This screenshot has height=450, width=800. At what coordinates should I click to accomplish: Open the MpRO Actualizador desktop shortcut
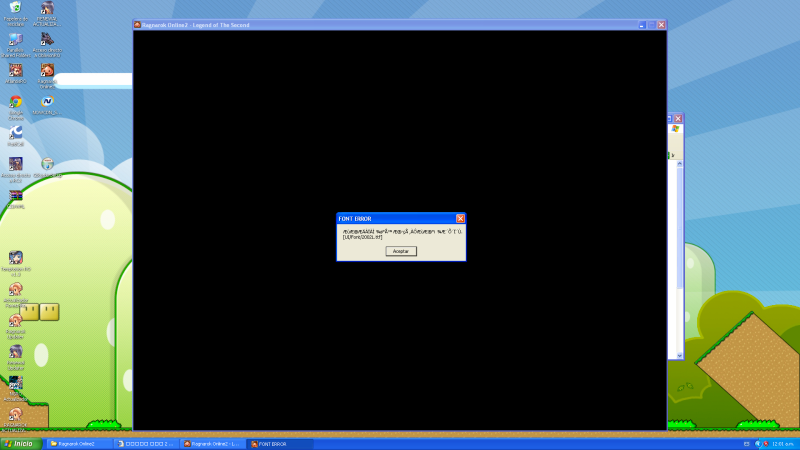click(16, 389)
